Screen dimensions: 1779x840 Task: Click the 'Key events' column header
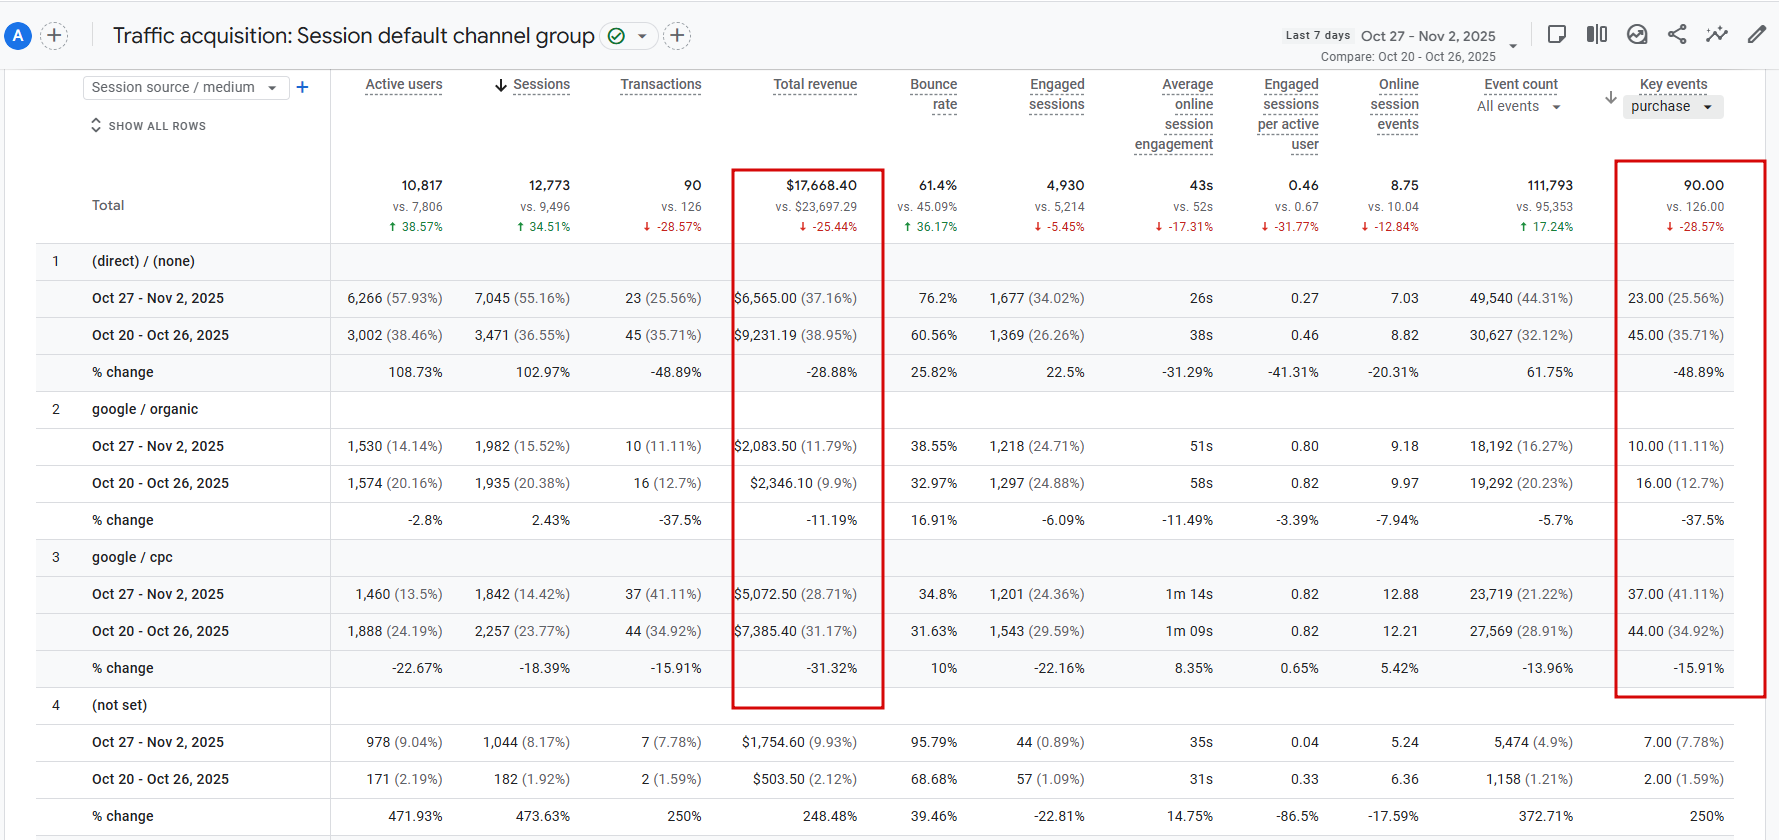(1674, 85)
